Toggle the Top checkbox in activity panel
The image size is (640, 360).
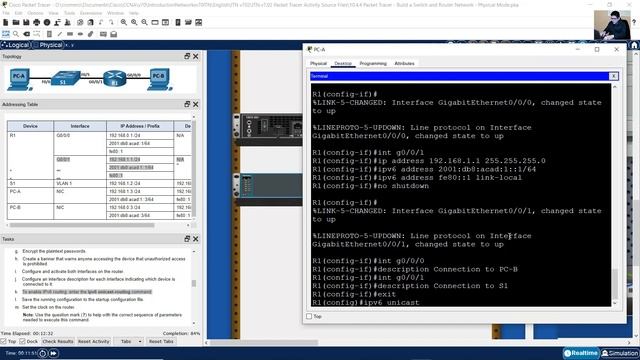(x=4, y=341)
